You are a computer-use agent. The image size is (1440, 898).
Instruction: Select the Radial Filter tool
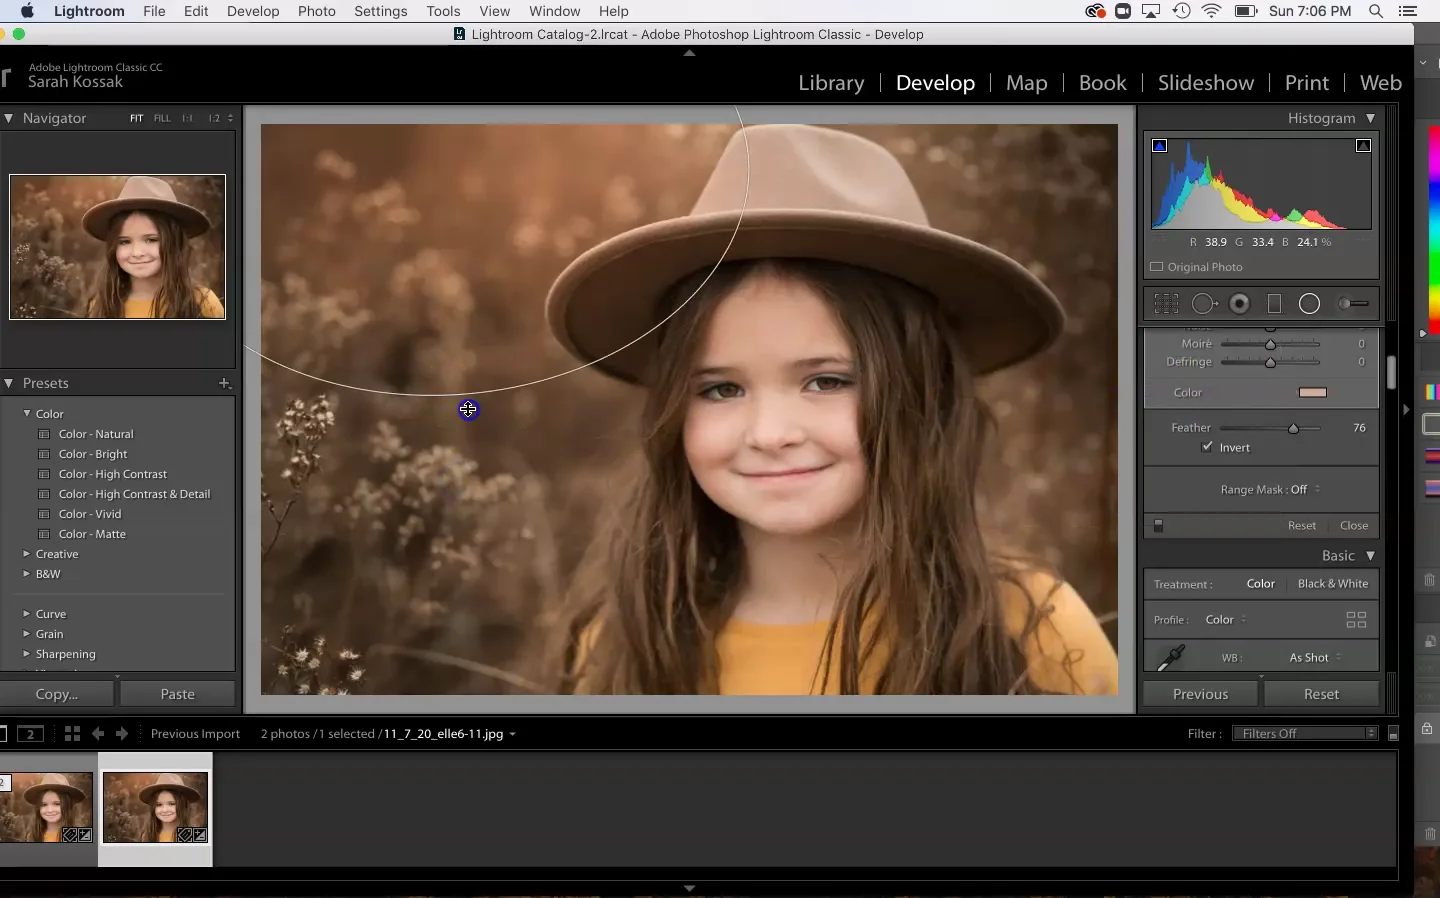[1309, 304]
